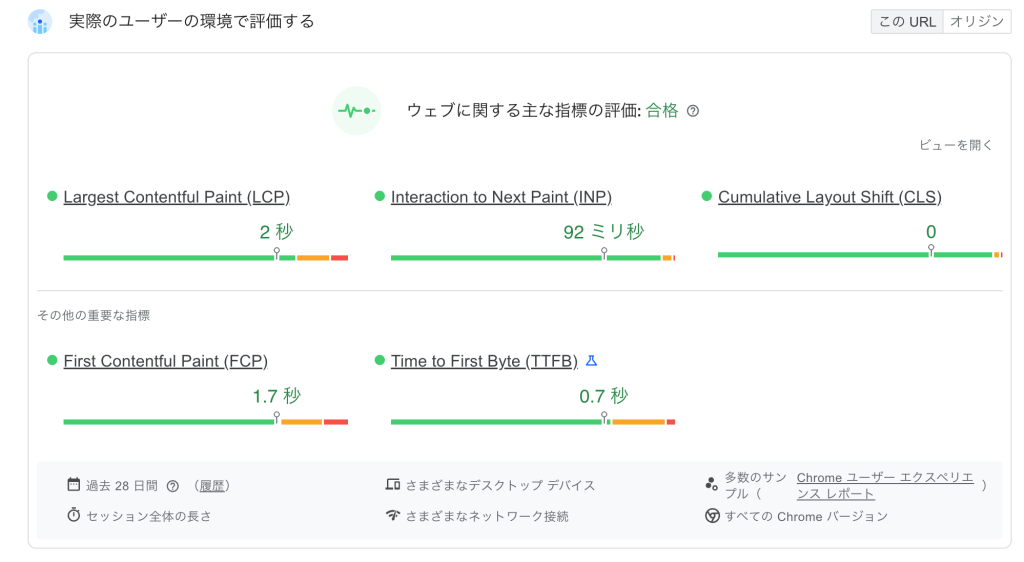Switch to the オリジン tab
Image resolution: width=1024 pixels, height=562 pixels.
tap(977, 22)
